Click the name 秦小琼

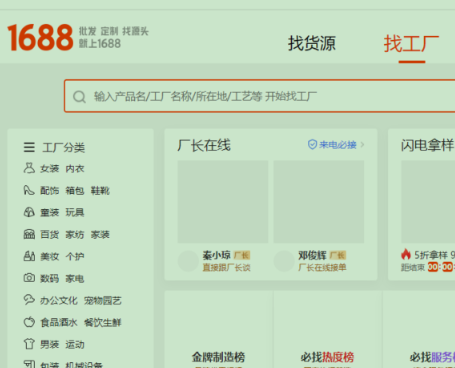tap(217, 255)
